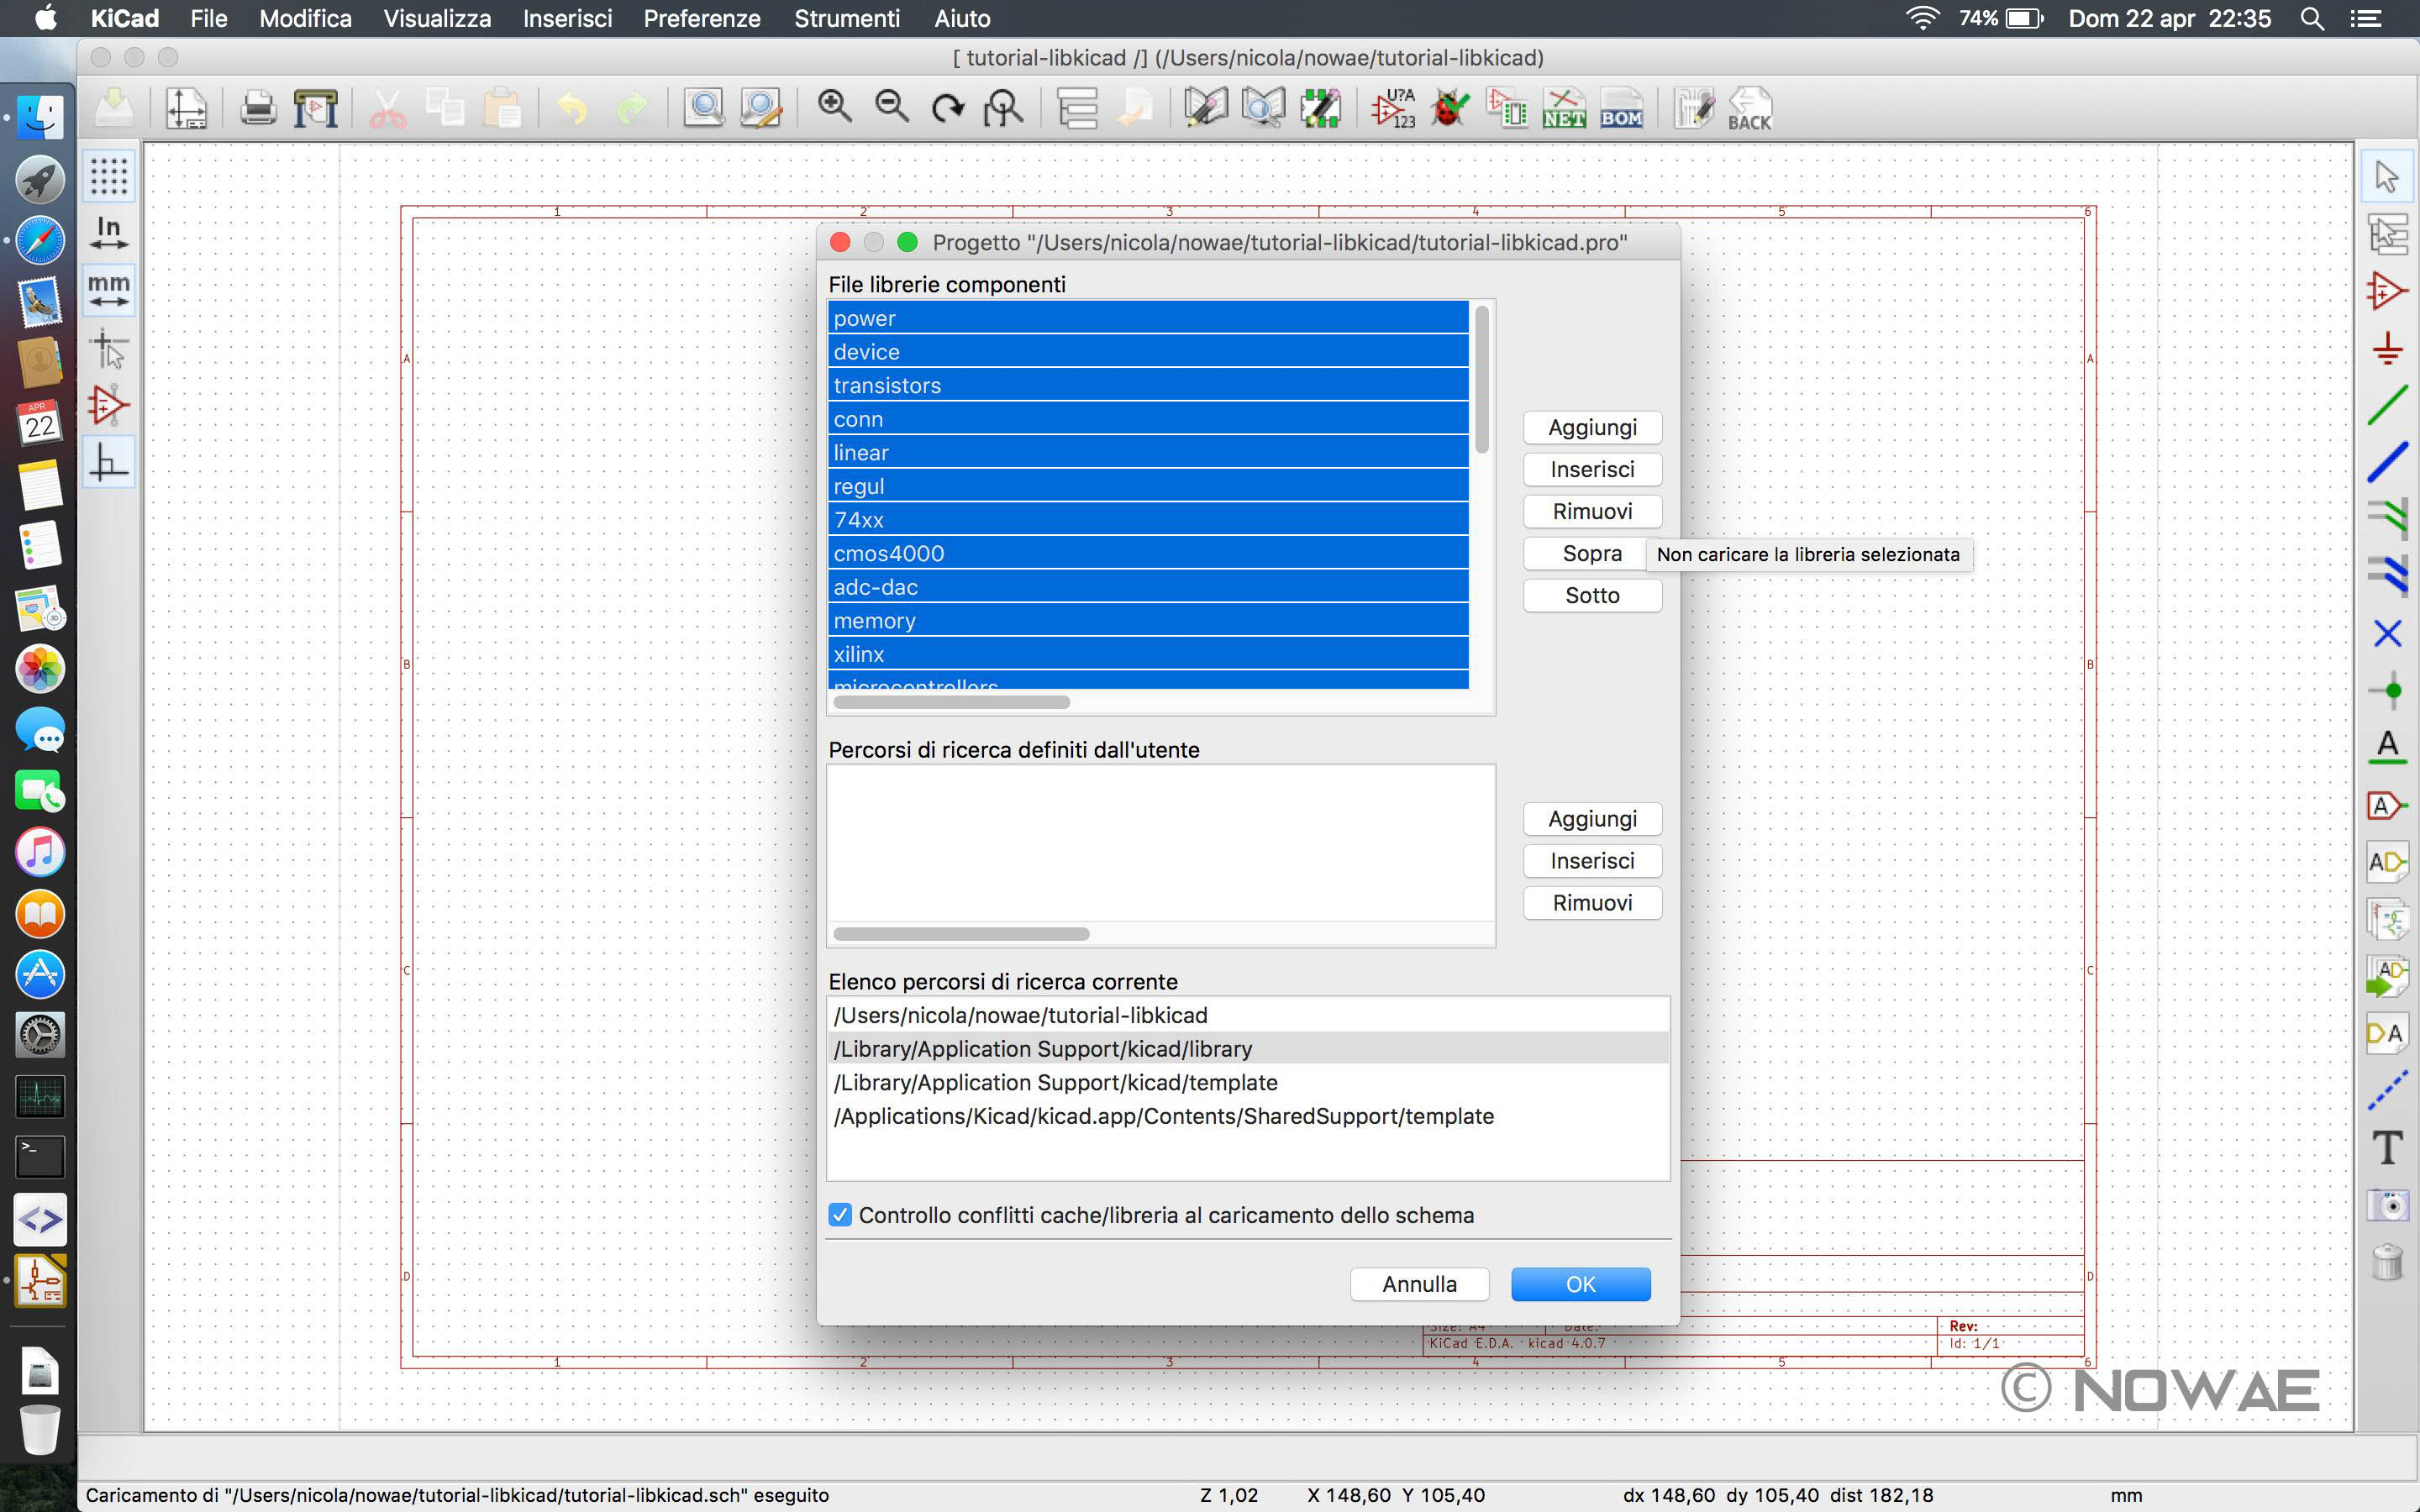Click Rimuovi beside component libraries list
This screenshot has height=1512, width=2420.
(x=1592, y=511)
